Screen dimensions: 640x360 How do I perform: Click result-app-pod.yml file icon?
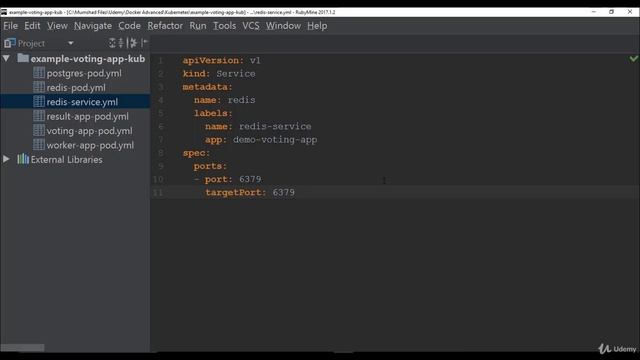tap(39, 116)
